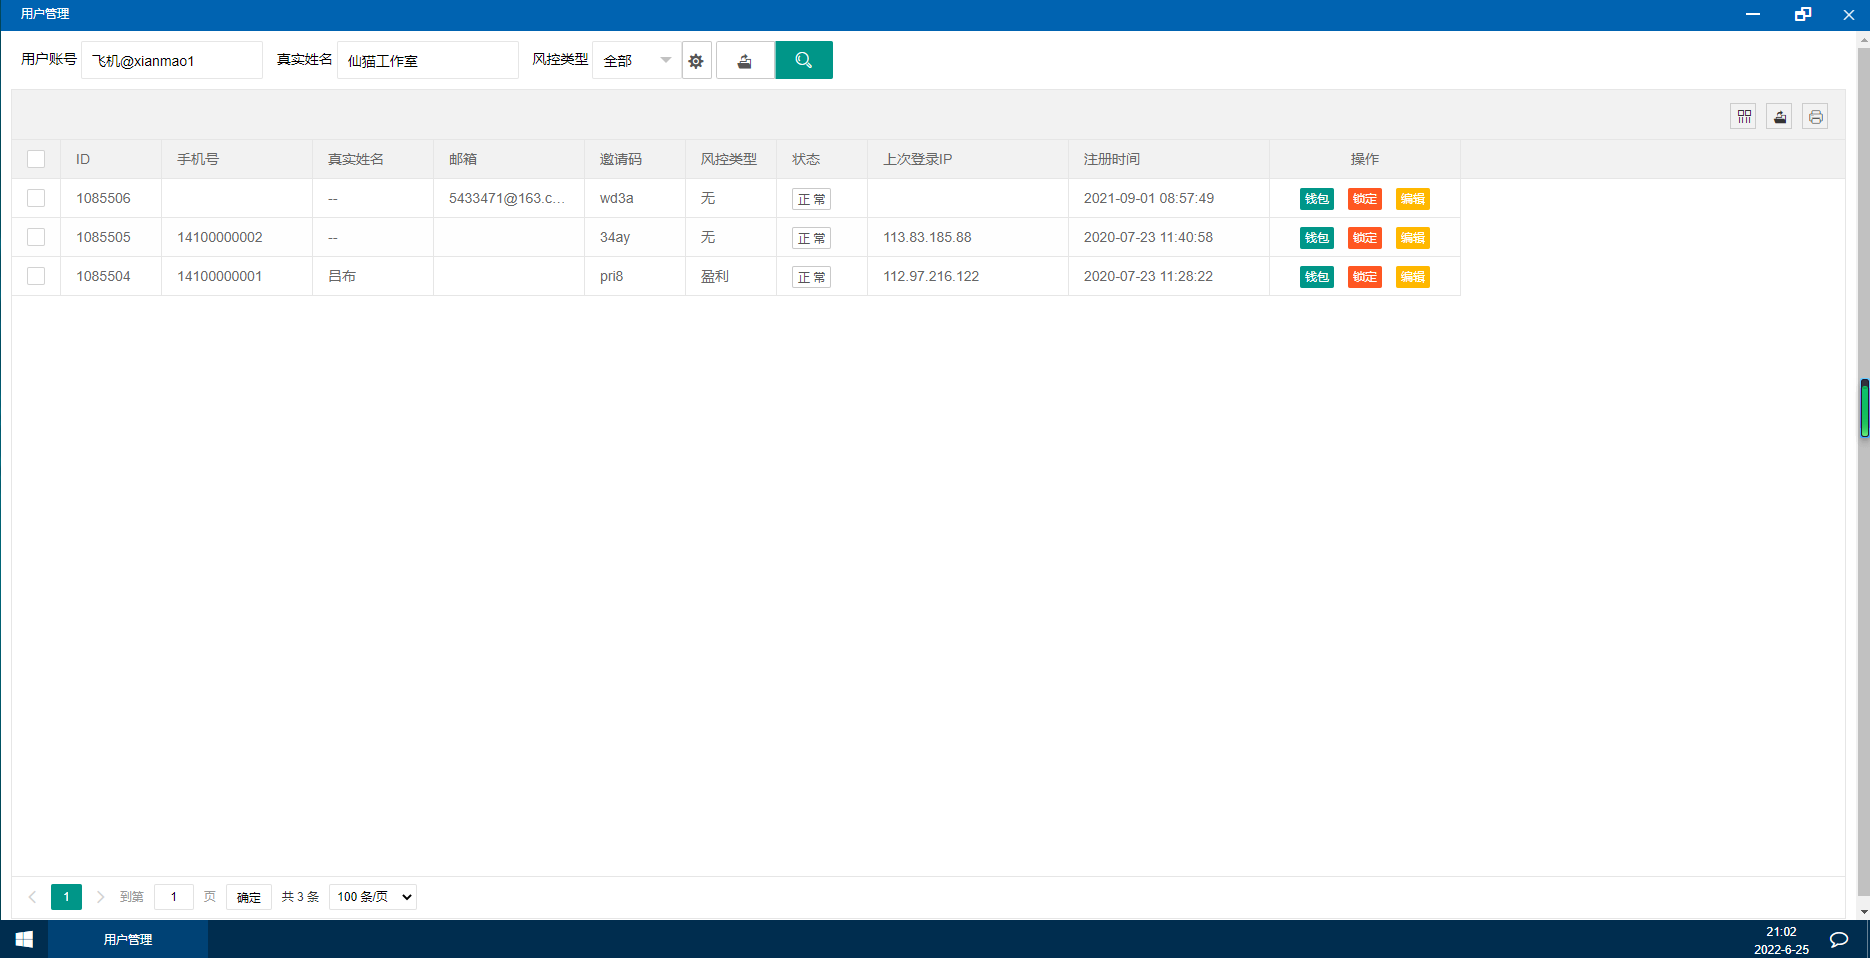The width and height of the screenshot is (1870, 958).
Task: Click 钱包 button for user 1085504
Action: pos(1317,277)
